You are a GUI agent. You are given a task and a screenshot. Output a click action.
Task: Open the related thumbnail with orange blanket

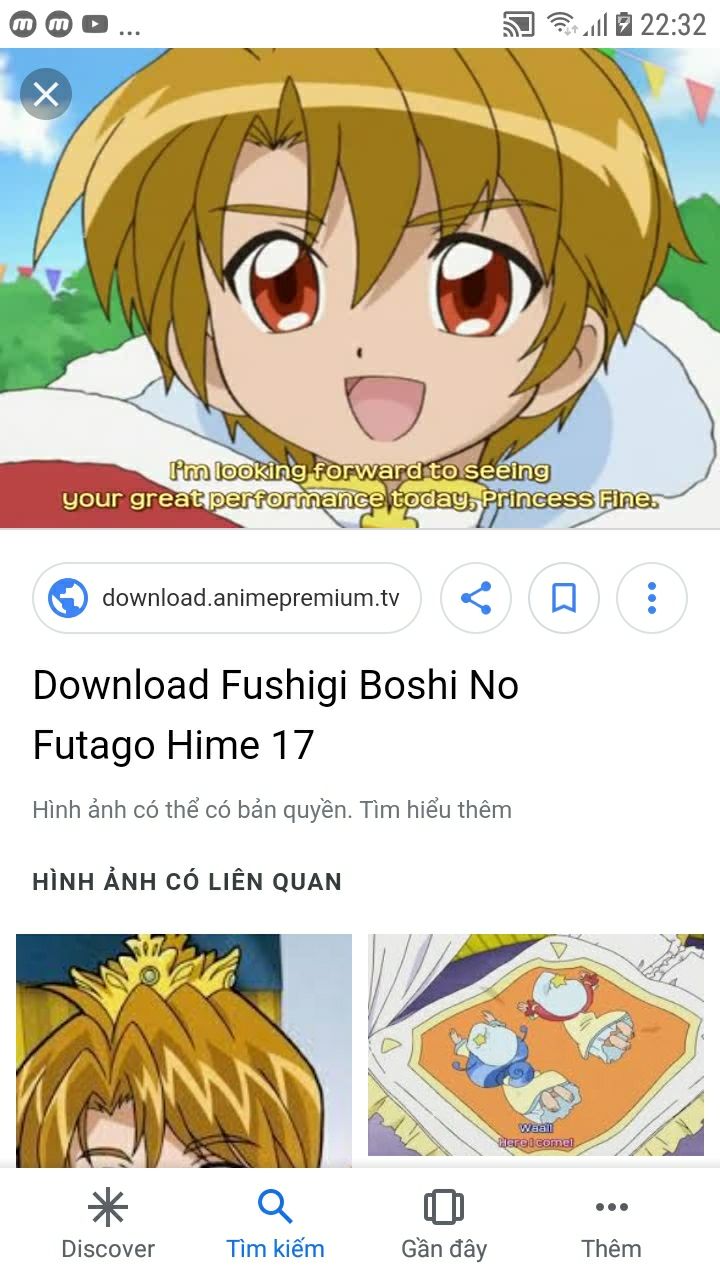tap(536, 1045)
